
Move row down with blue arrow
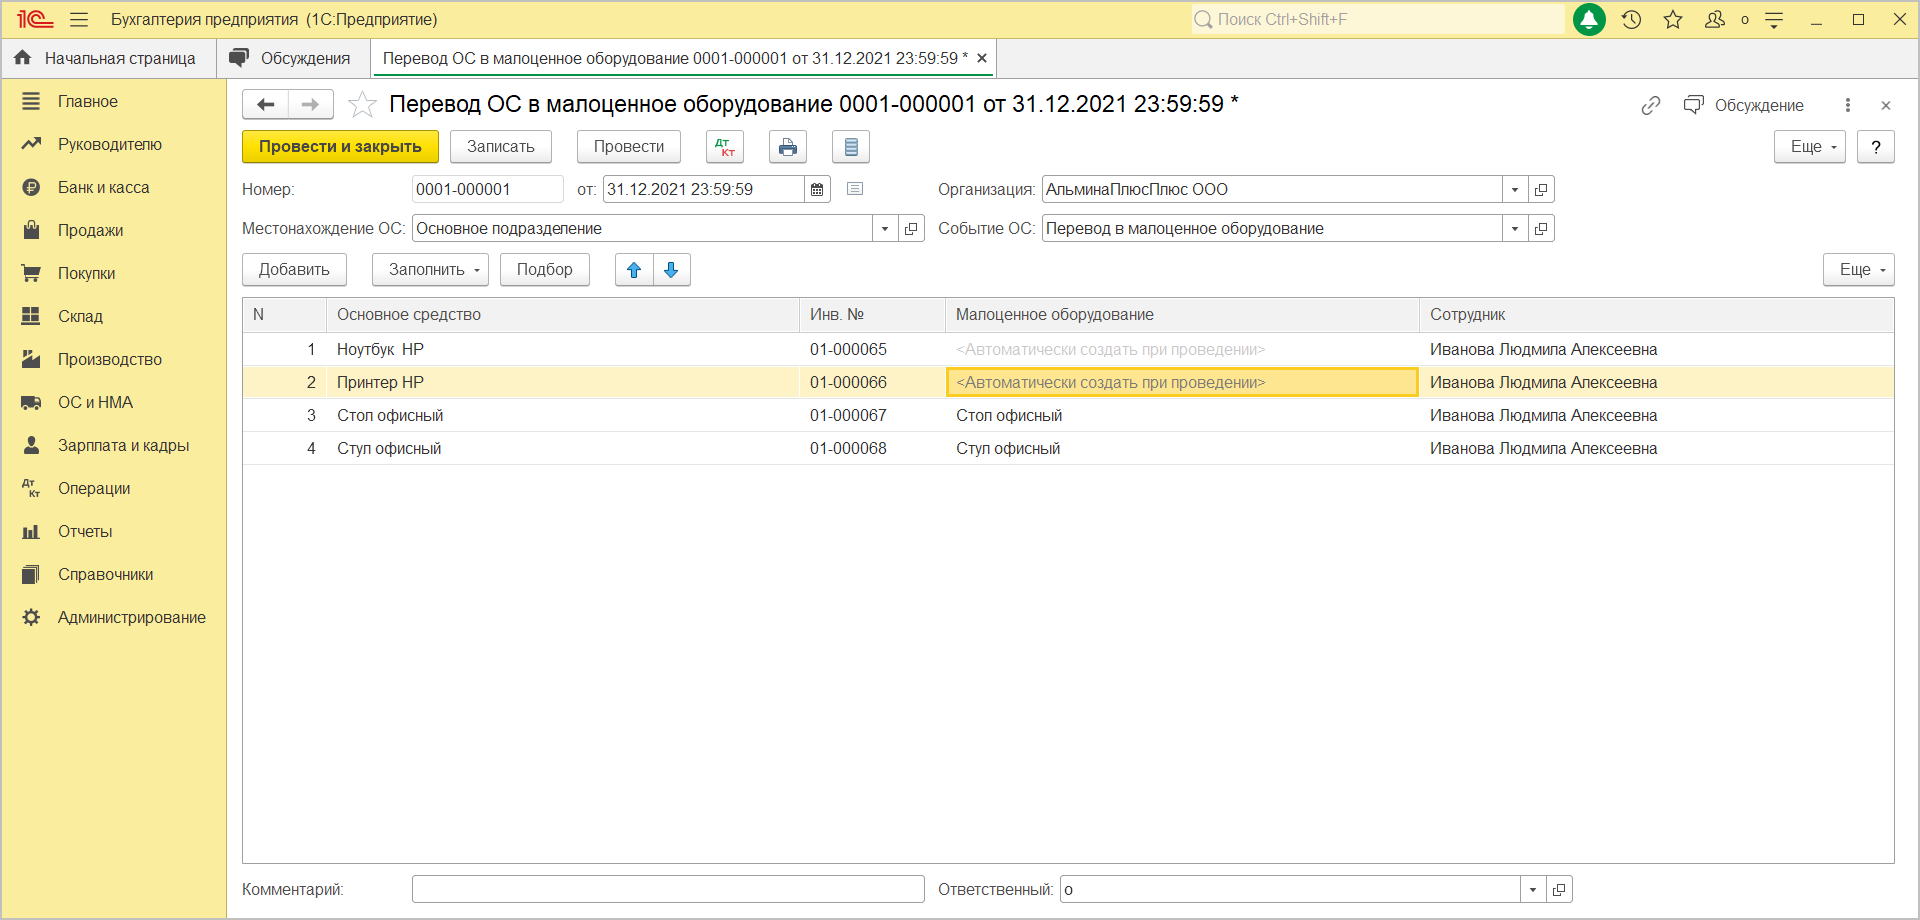point(672,270)
